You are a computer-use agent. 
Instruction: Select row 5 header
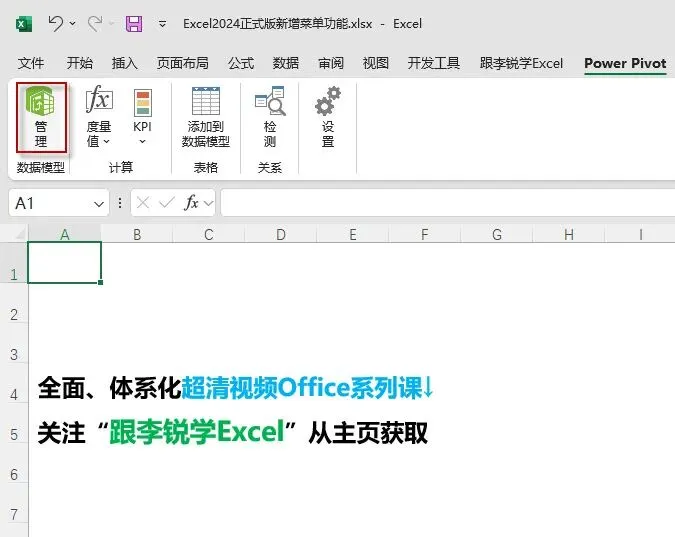pyautogui.click(x=14, y=423)
